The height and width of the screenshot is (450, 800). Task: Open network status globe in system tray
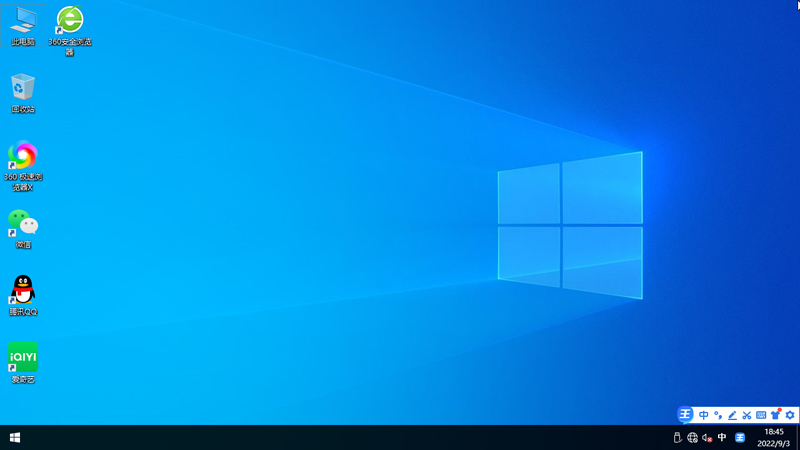click(692, 438)
